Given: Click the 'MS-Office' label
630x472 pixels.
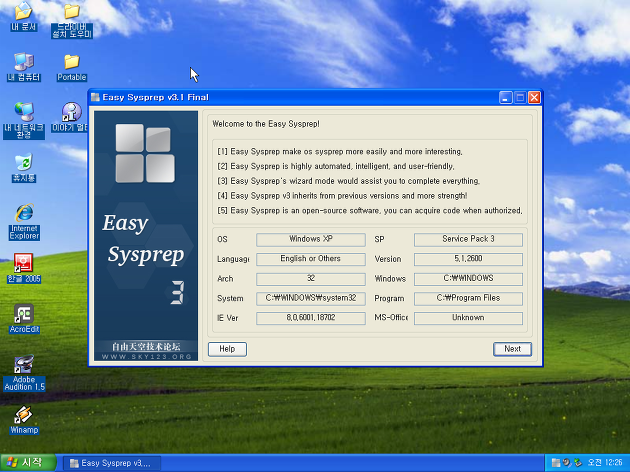Looking at the screenshot, I should (391, 317).
